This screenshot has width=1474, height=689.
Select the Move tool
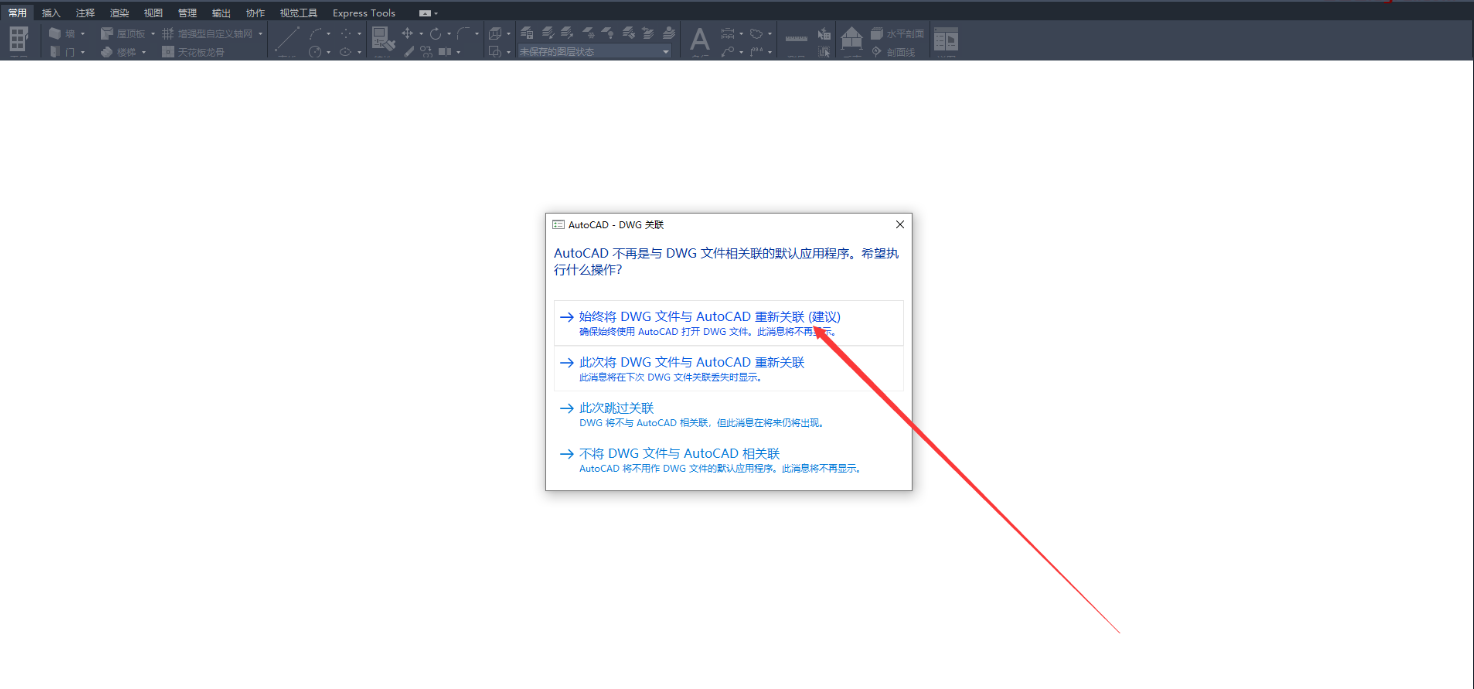coord(407,33)
